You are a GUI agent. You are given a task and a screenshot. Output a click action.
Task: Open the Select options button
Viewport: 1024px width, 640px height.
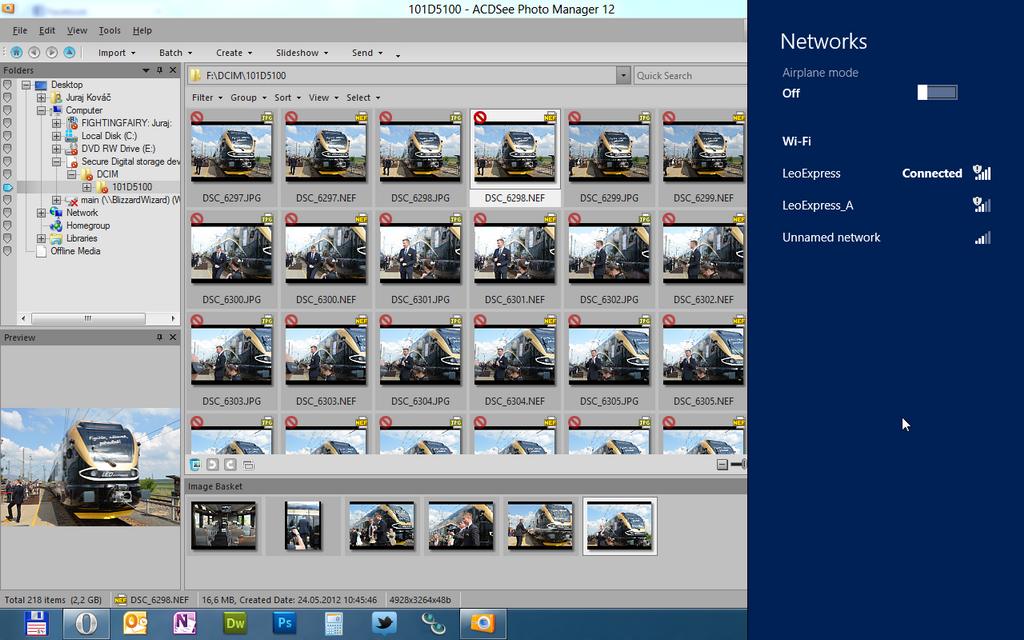363,97
